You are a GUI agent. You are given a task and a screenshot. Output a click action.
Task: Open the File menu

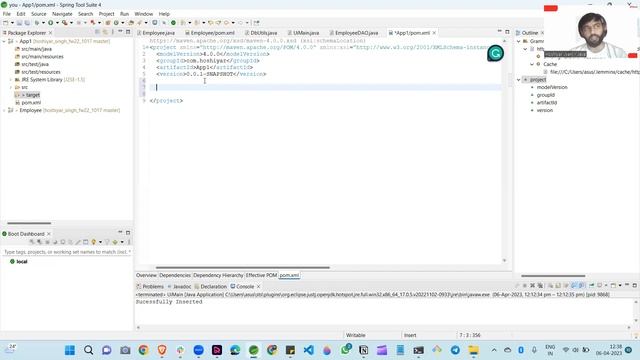[x=7, y=14]
